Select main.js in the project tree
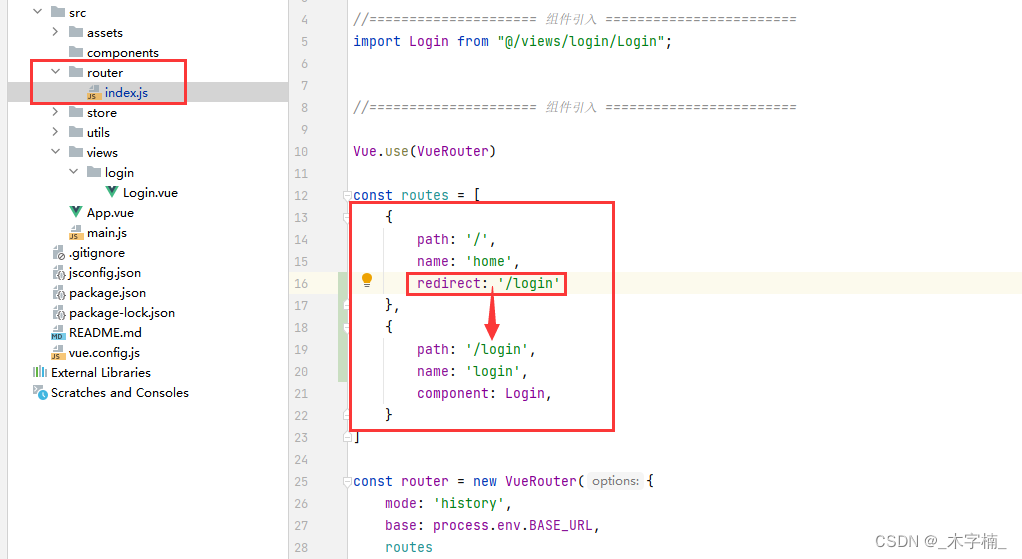 pos(107,233)
